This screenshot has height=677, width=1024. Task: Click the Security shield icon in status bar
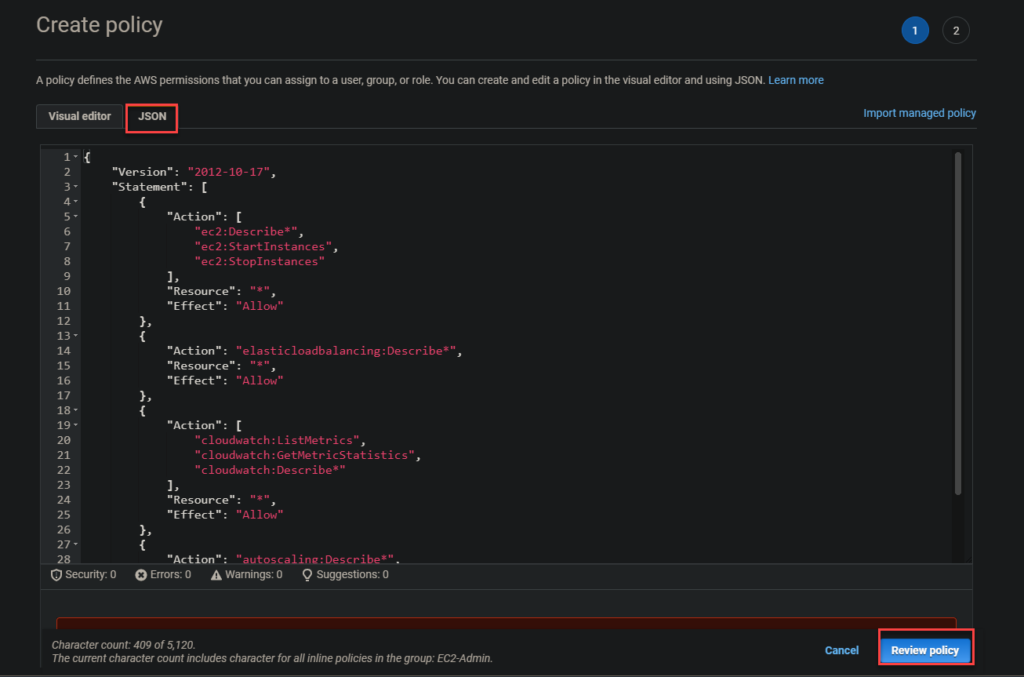56,575
